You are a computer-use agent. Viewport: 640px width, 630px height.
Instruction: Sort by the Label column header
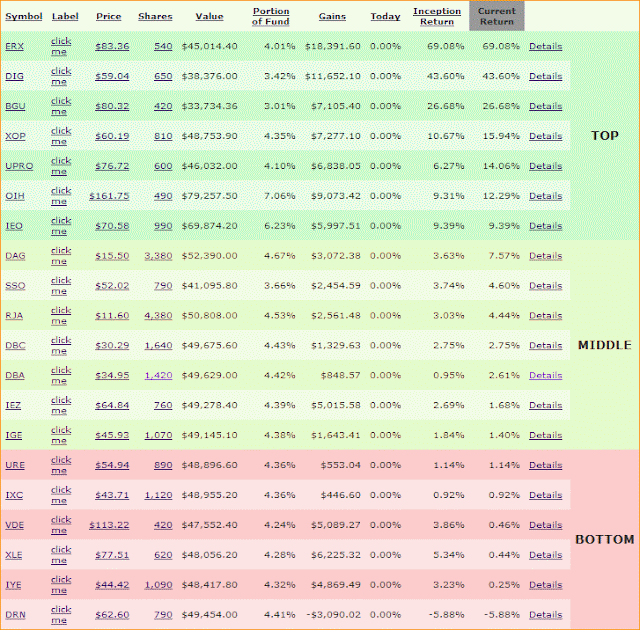point(65,16)
